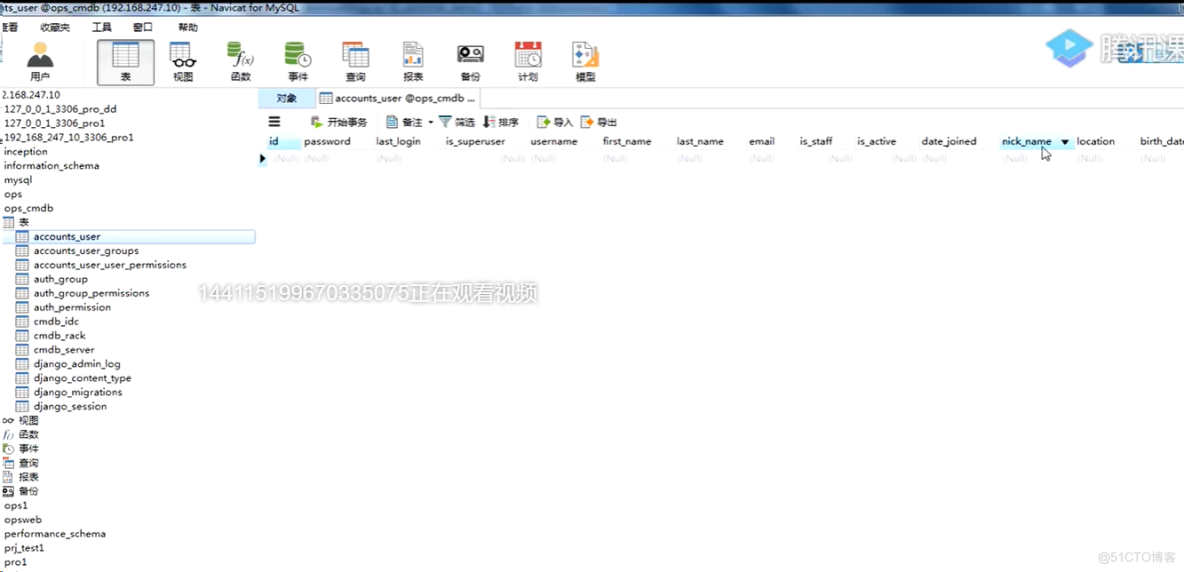This screenshot has height=572, width=1184.
Task: Select the auth_group_permissions table
Action: click(x=91, y=293)
